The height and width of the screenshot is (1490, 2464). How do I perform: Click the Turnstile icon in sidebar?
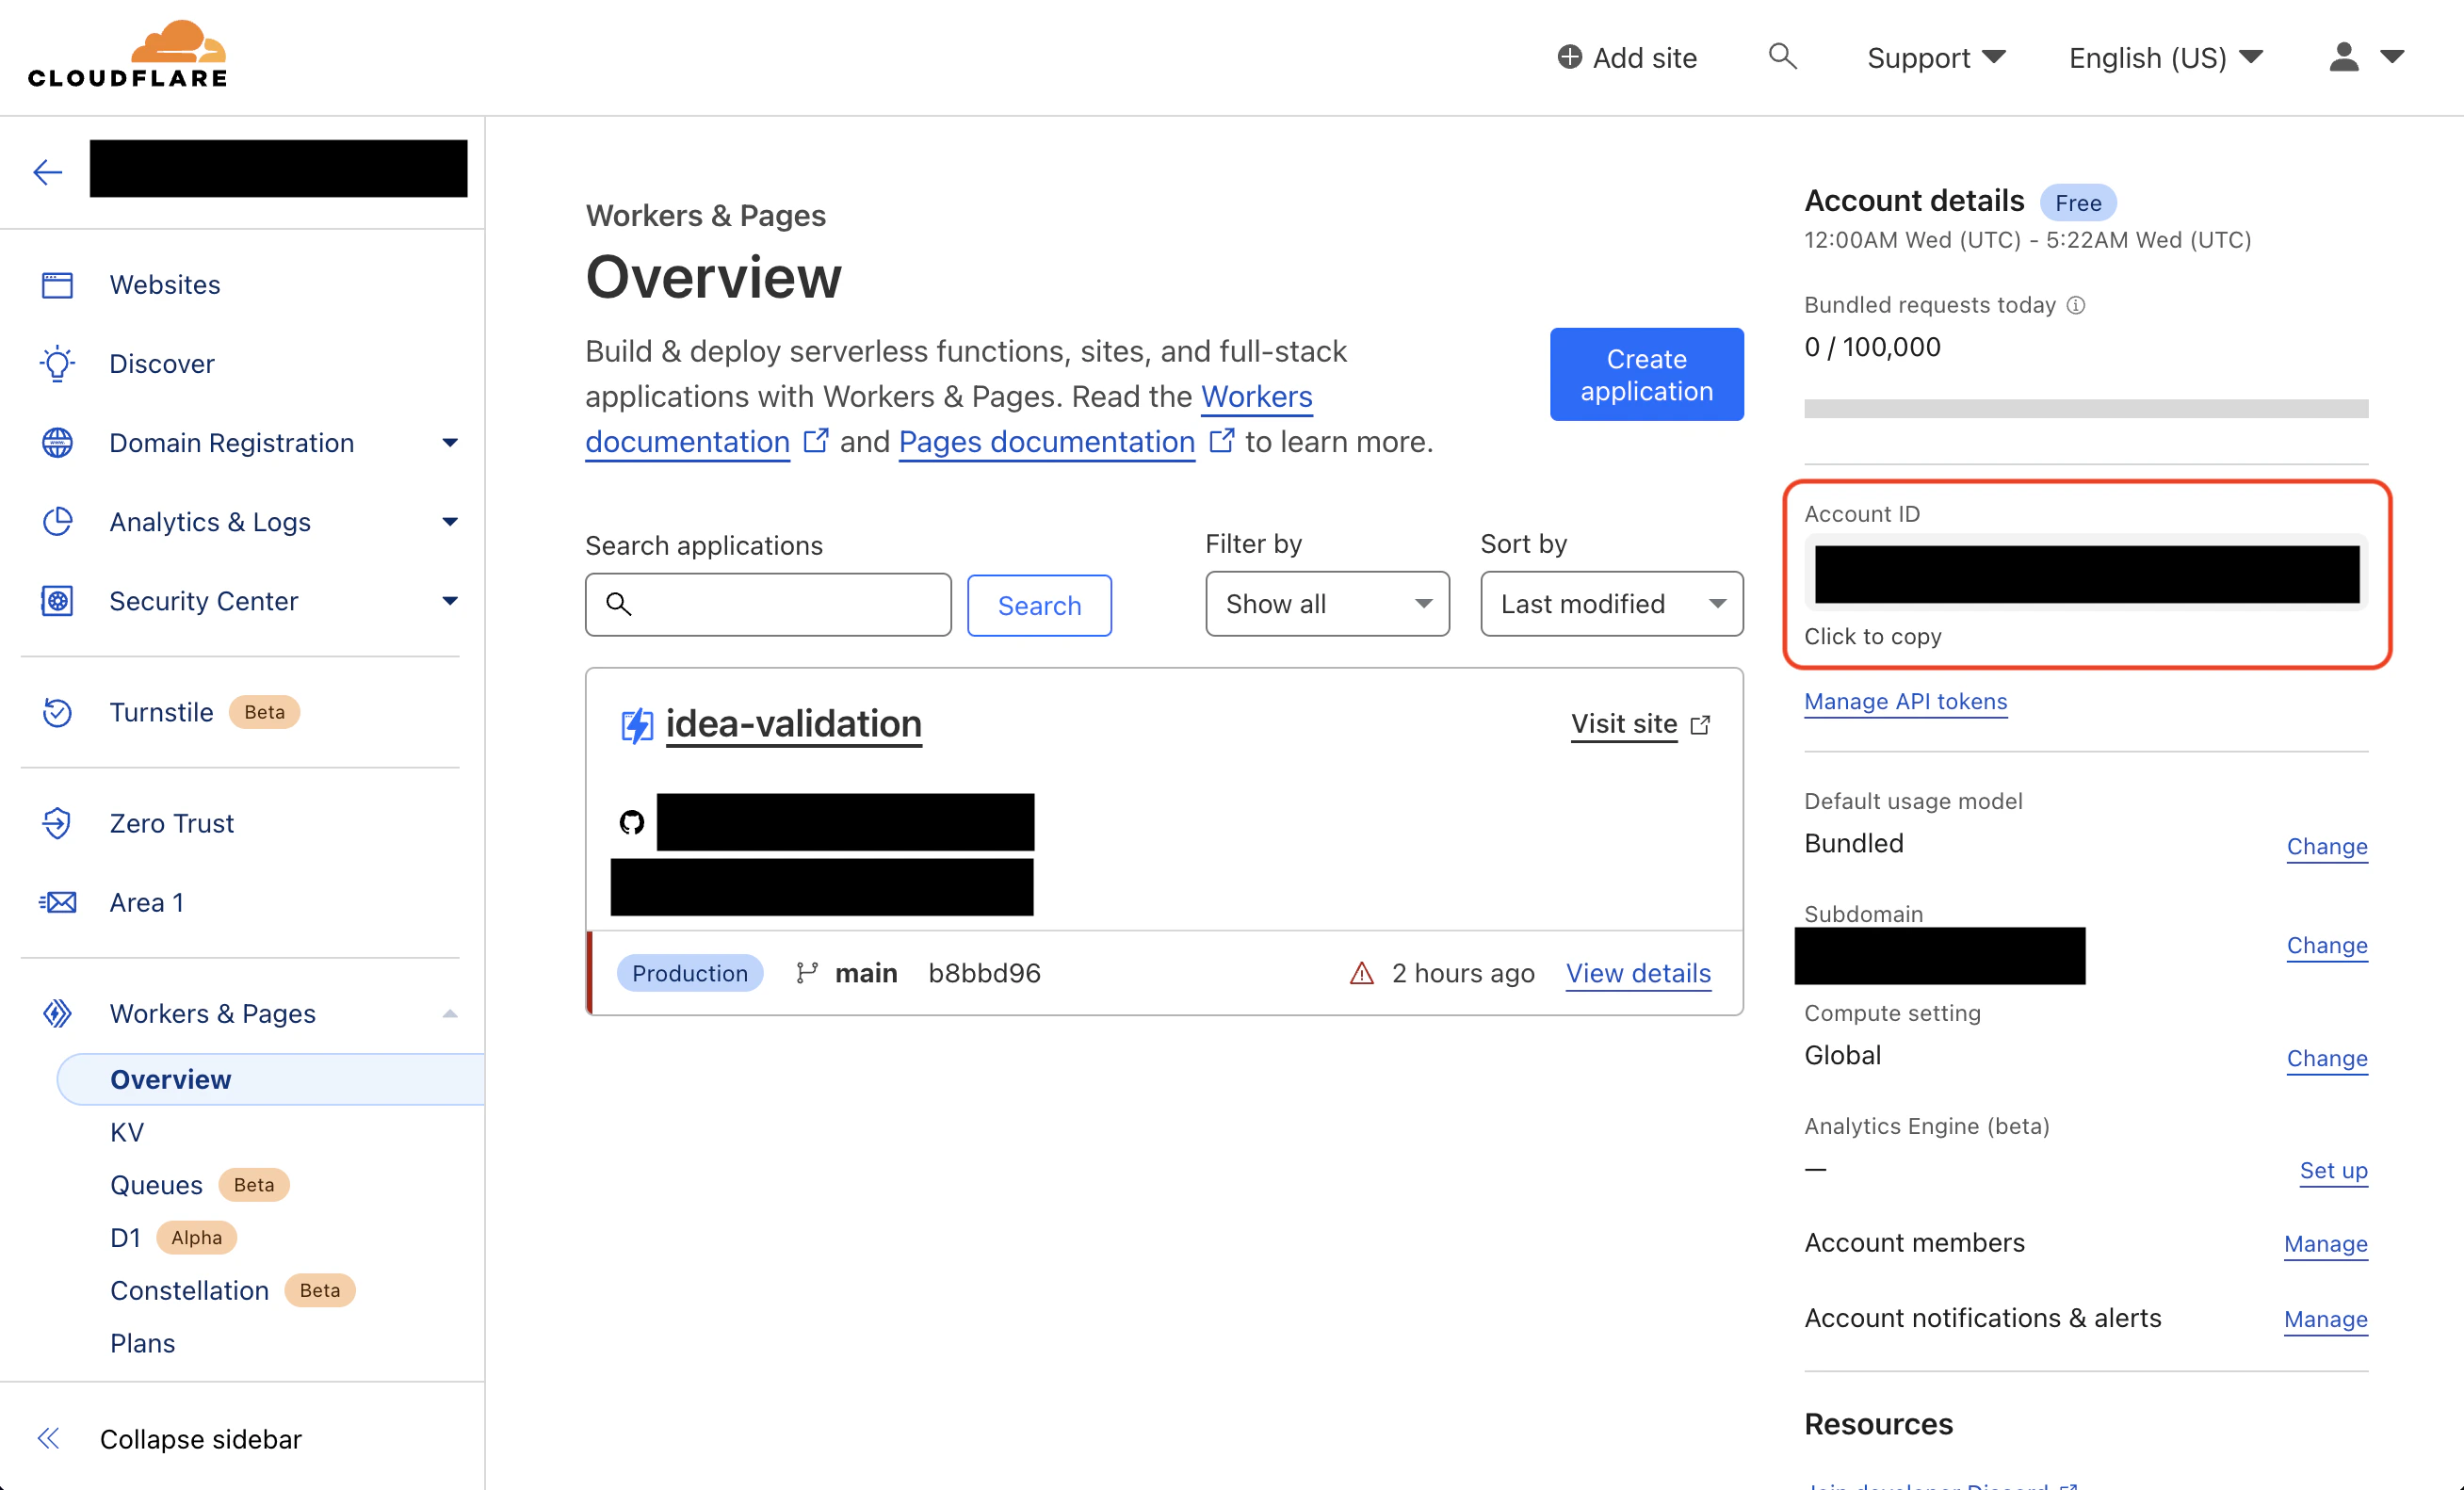[57, 712]
